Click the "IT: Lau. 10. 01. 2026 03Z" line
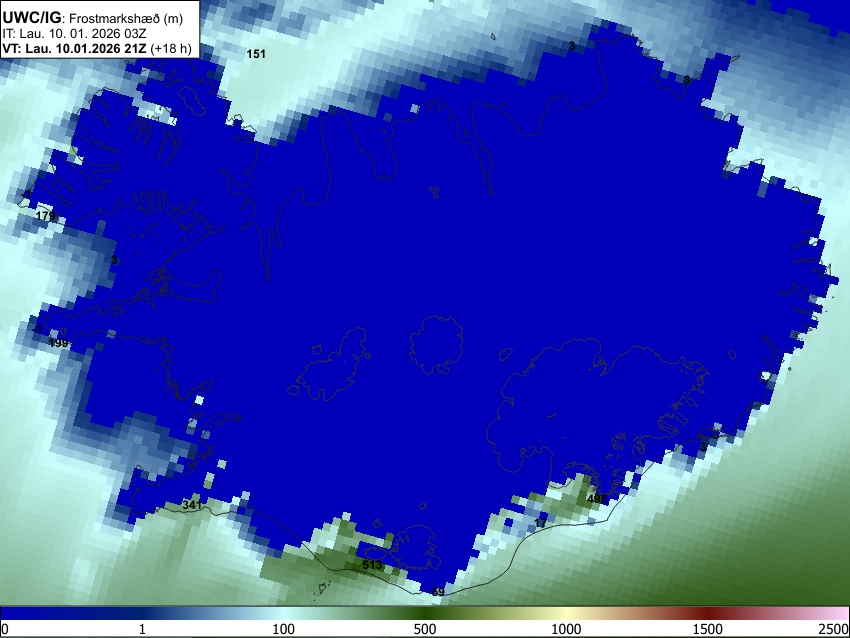 point(74,34)
